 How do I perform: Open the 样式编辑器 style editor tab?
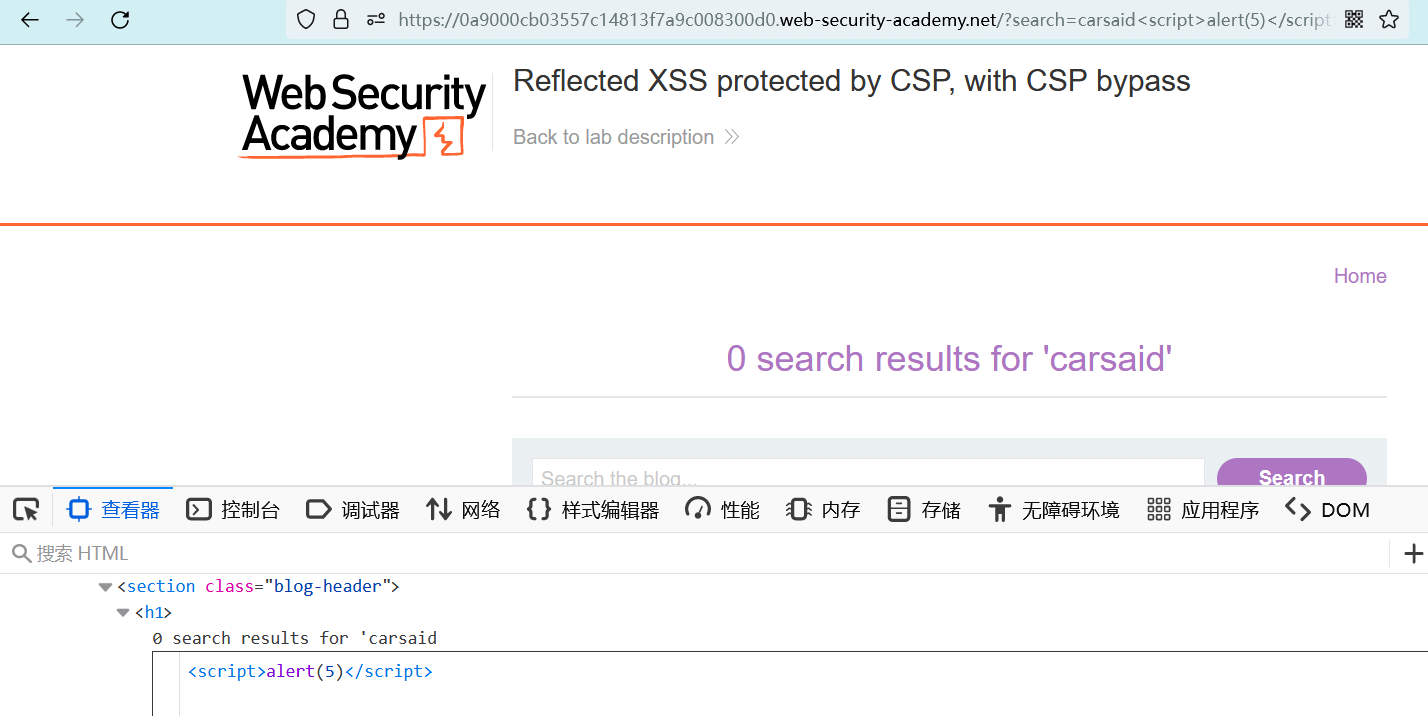click(593, 510)
